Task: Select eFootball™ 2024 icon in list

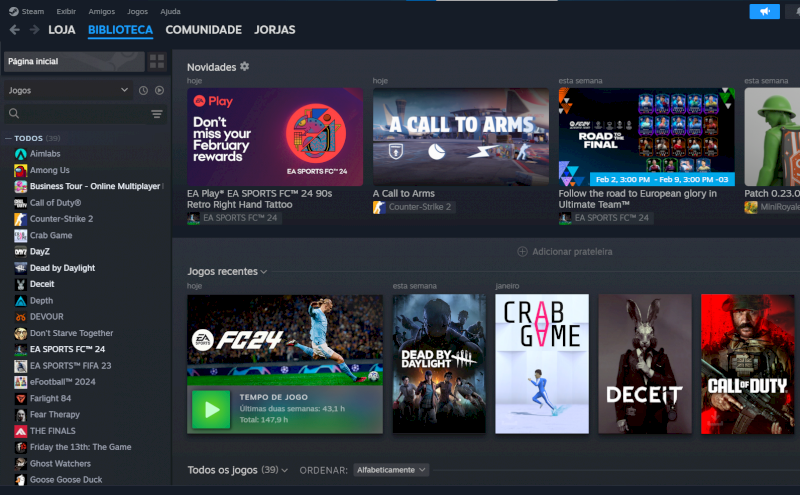Action: tap(20, 382)
